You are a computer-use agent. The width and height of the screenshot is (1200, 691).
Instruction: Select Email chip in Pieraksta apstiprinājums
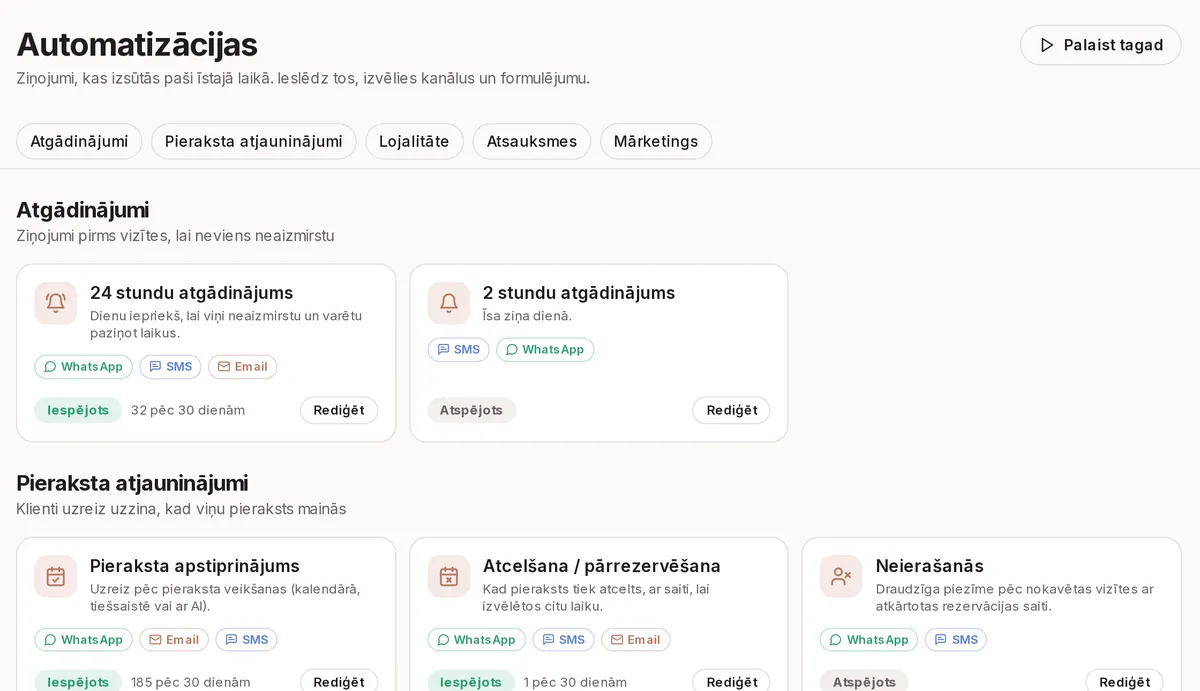[174, 640]
